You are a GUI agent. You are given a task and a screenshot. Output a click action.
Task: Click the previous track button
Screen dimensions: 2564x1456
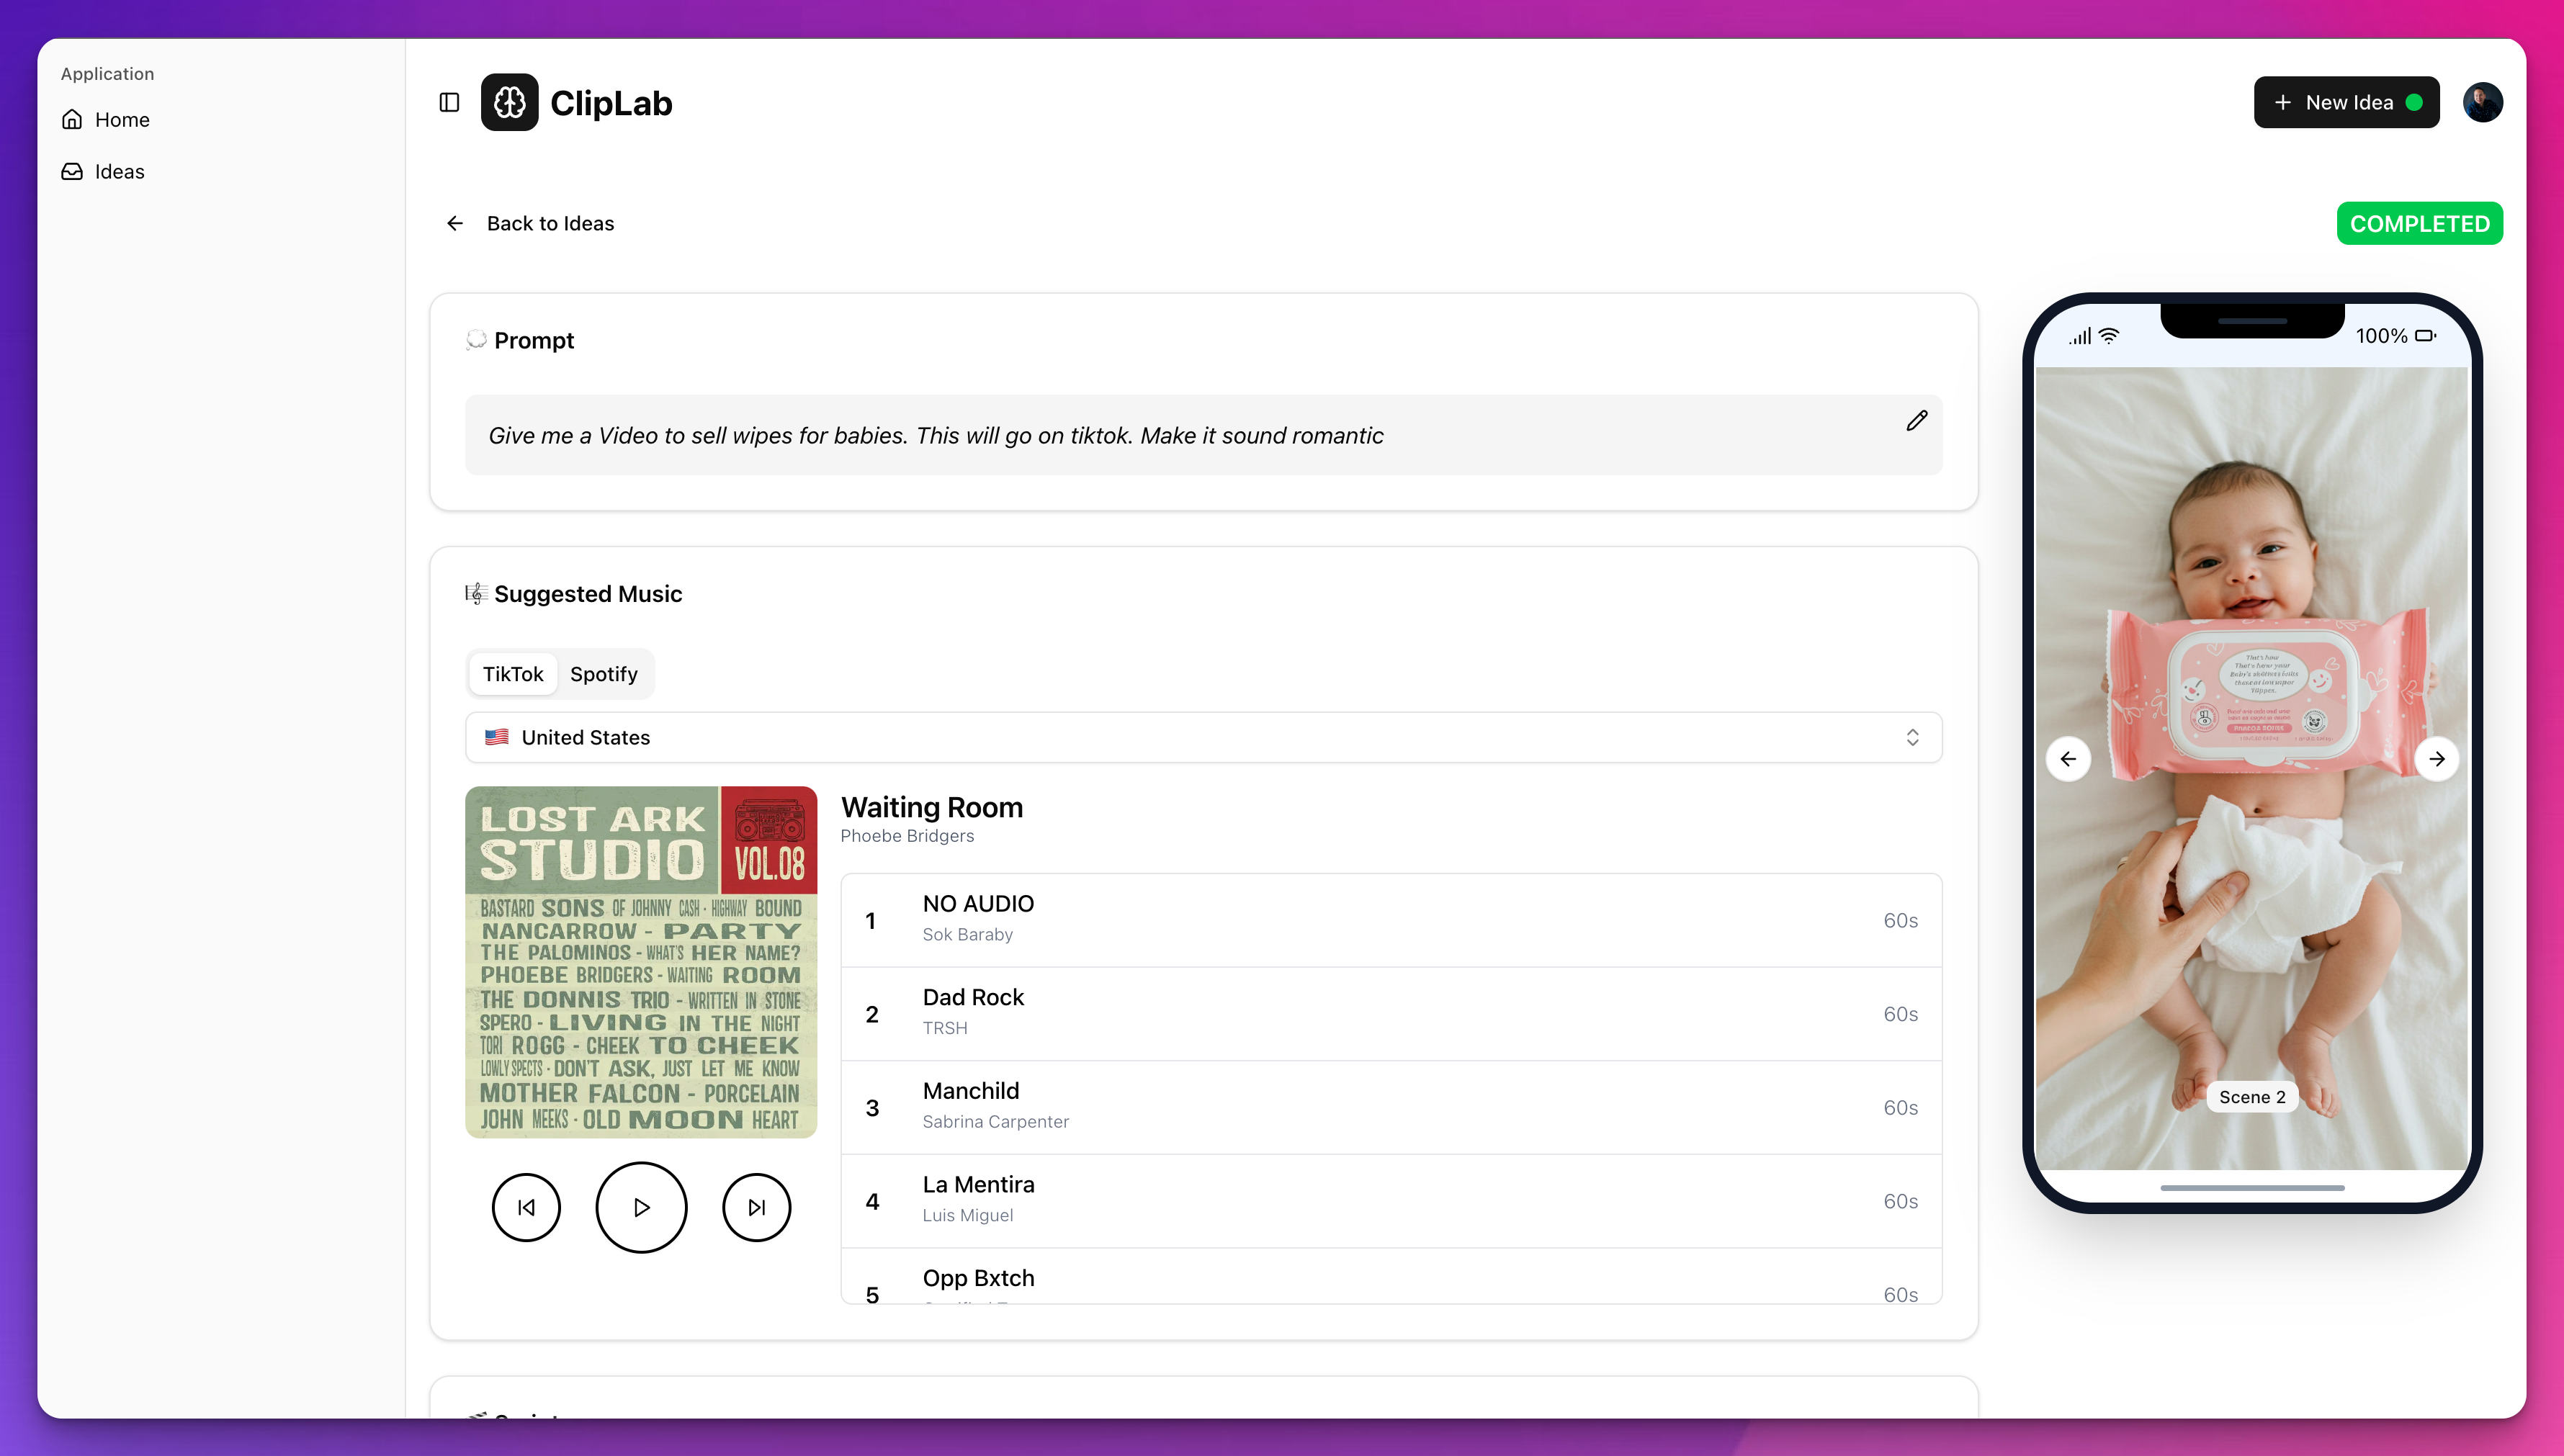(x=526, y=1207)
